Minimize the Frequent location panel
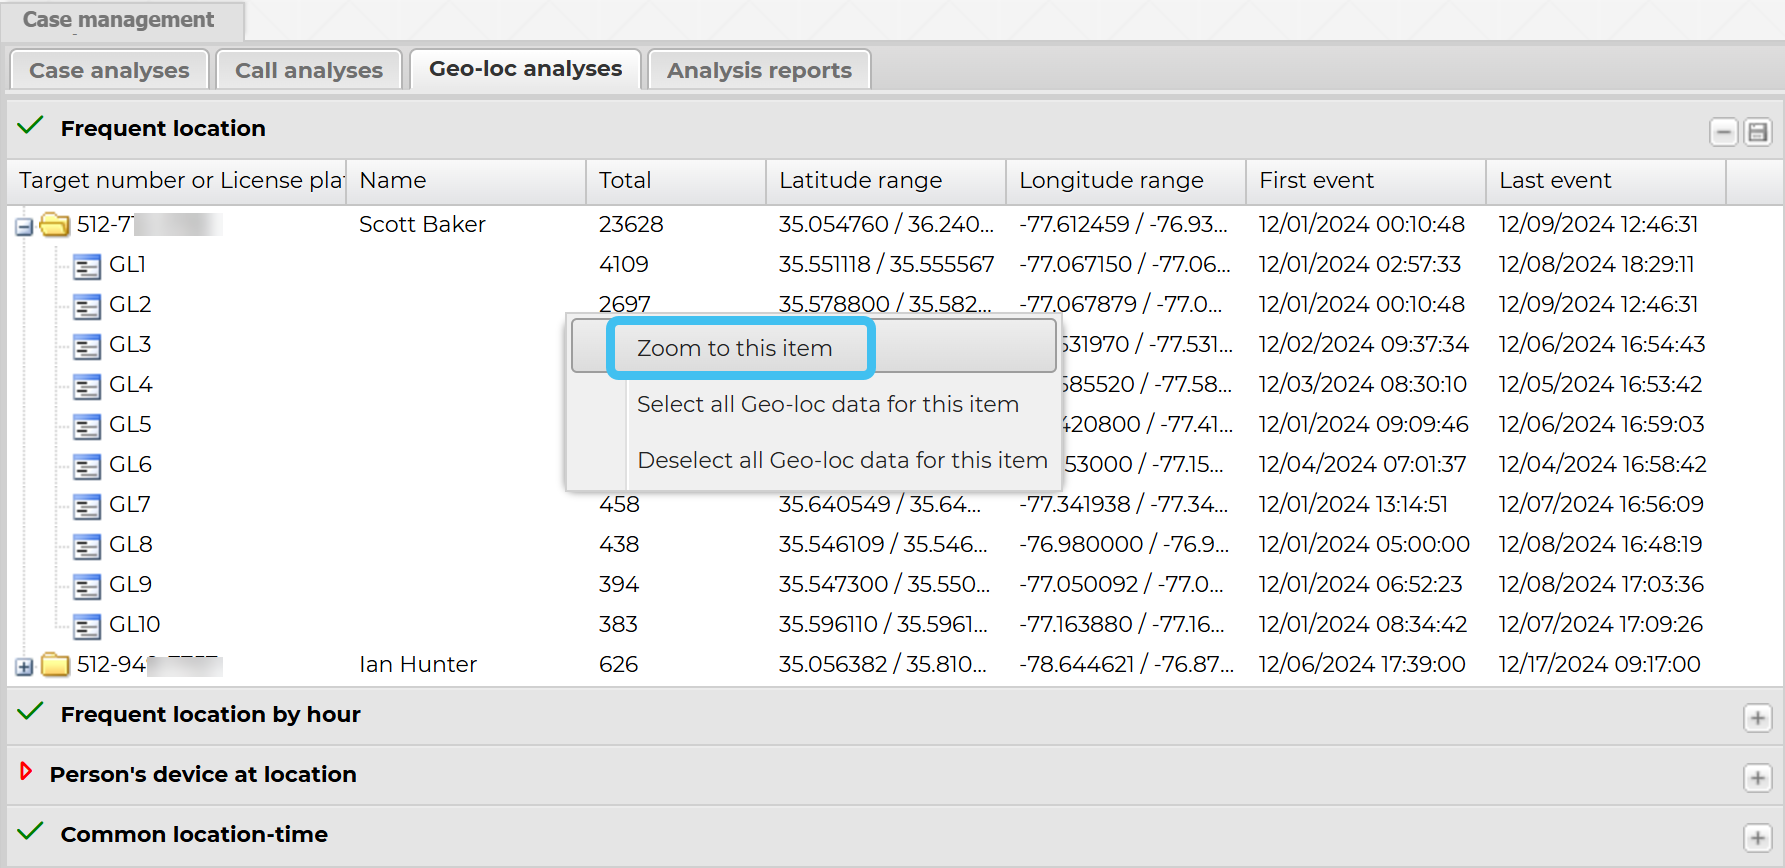Image resolution: width=1785 pixels, height=868 pixels. click(1723, 132)
